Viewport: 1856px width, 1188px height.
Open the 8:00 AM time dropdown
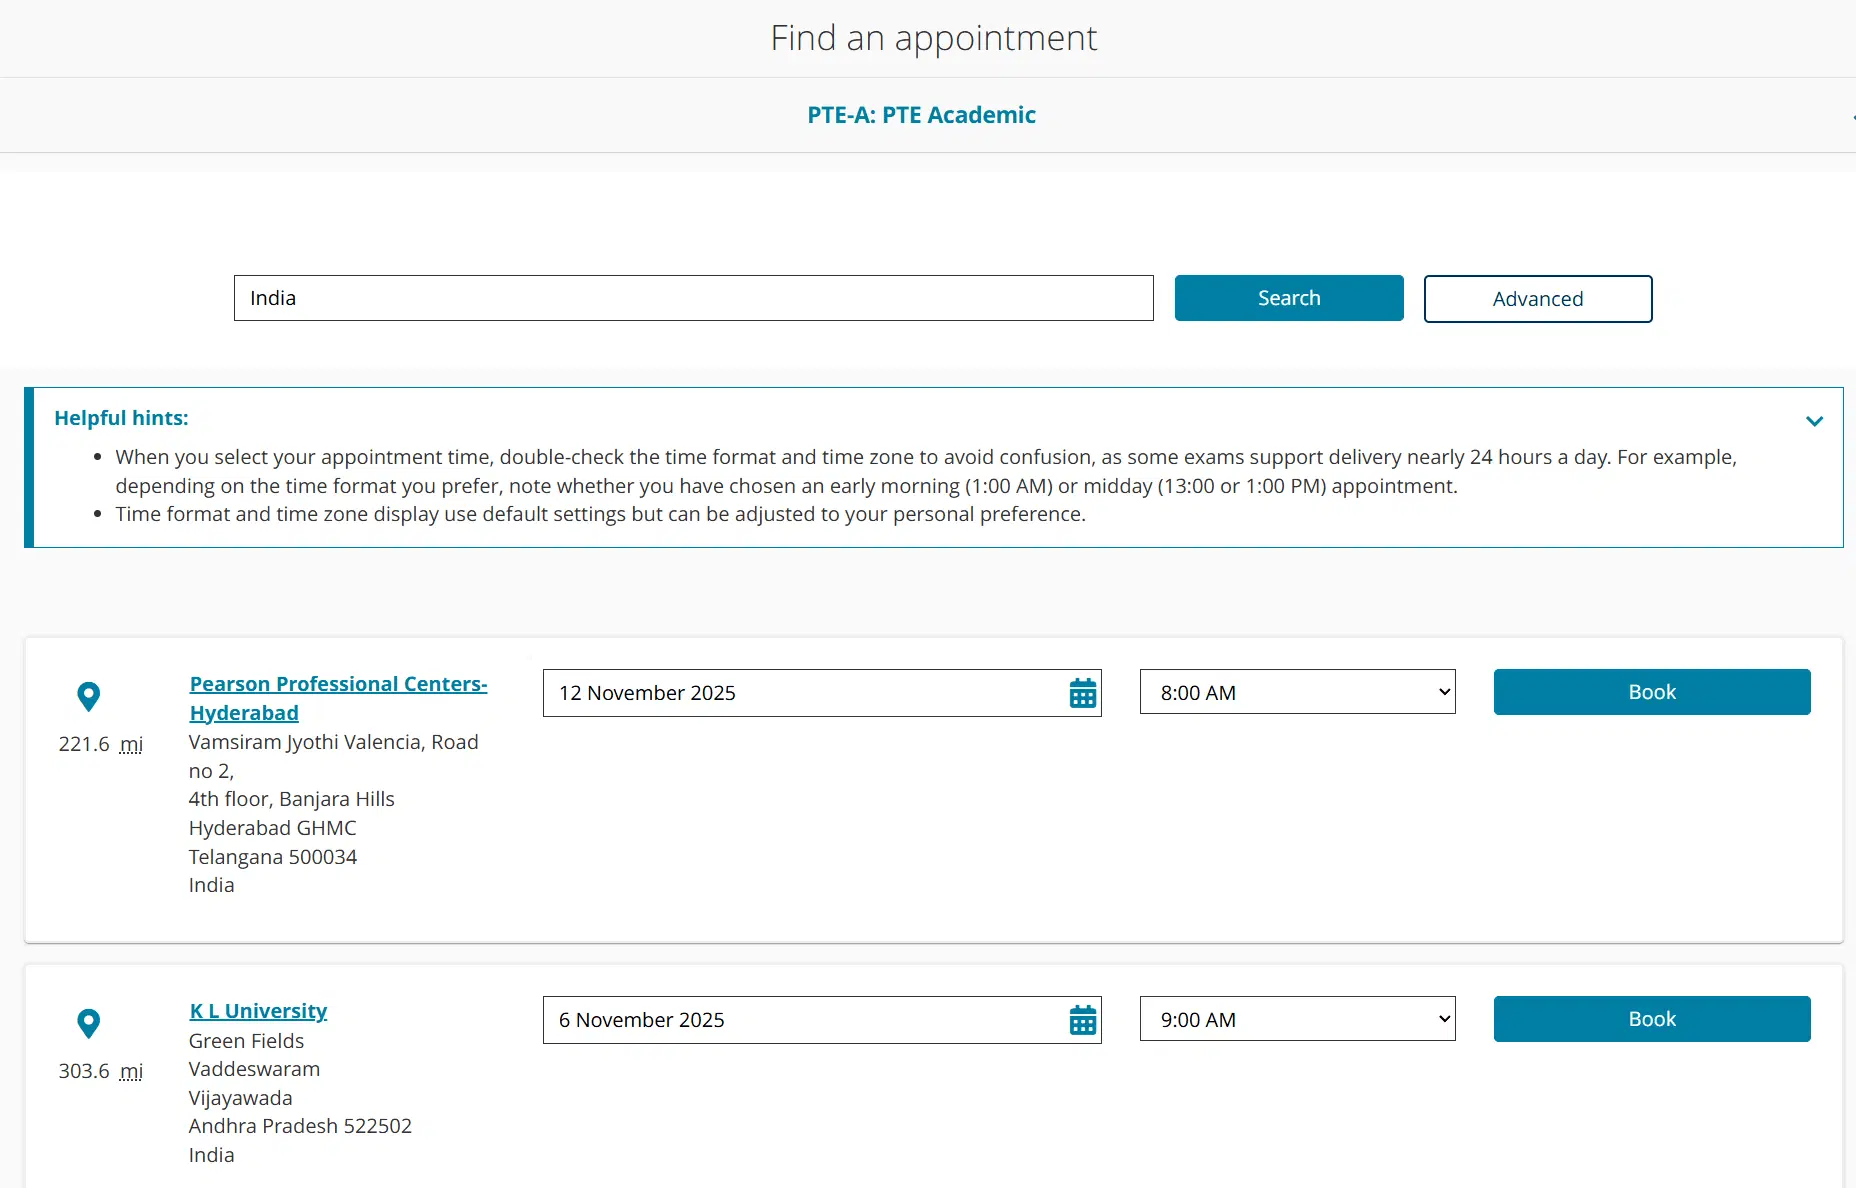(1297, 691)
